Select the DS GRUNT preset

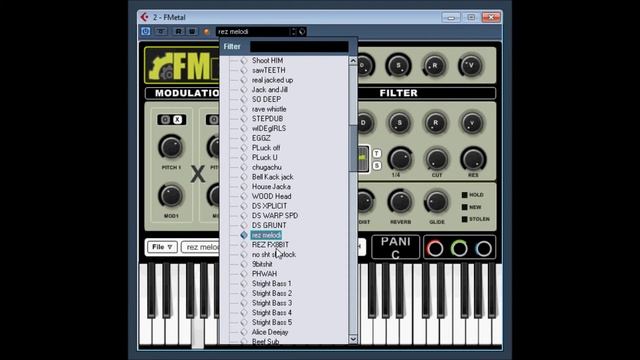pyautogui.click(x=269, y=225)
